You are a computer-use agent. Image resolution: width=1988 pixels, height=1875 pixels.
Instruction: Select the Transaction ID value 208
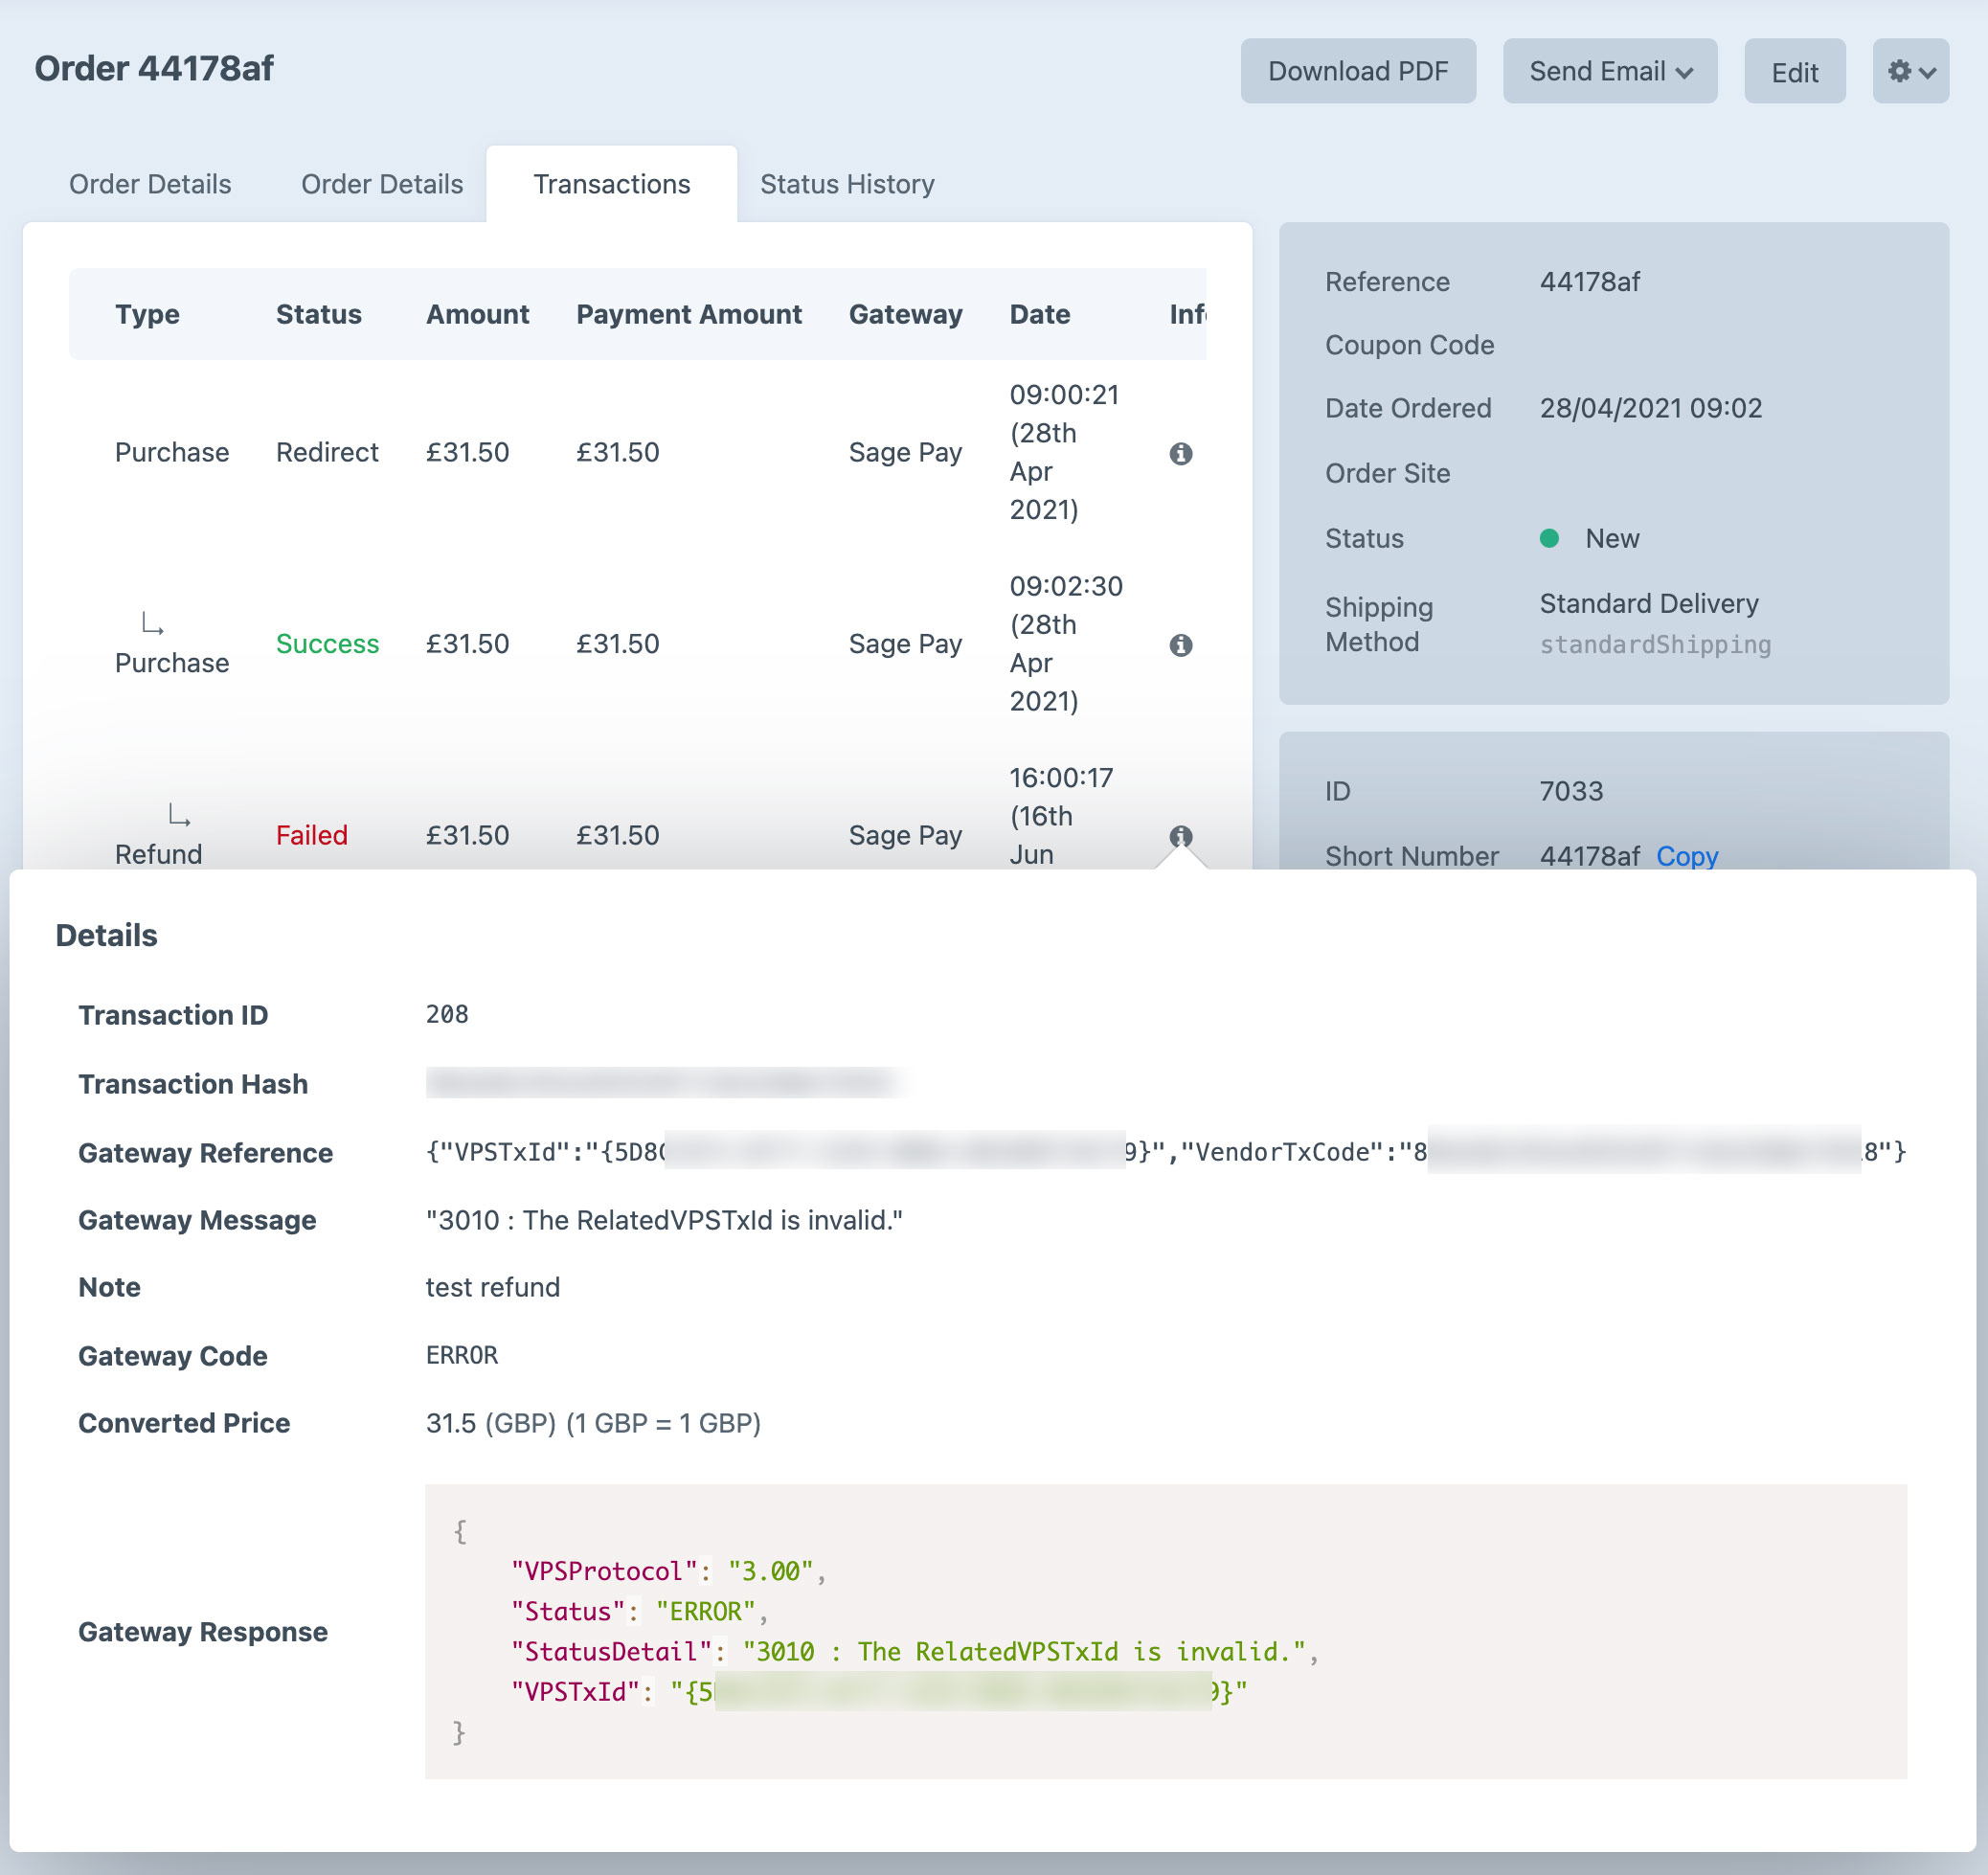447,1014
